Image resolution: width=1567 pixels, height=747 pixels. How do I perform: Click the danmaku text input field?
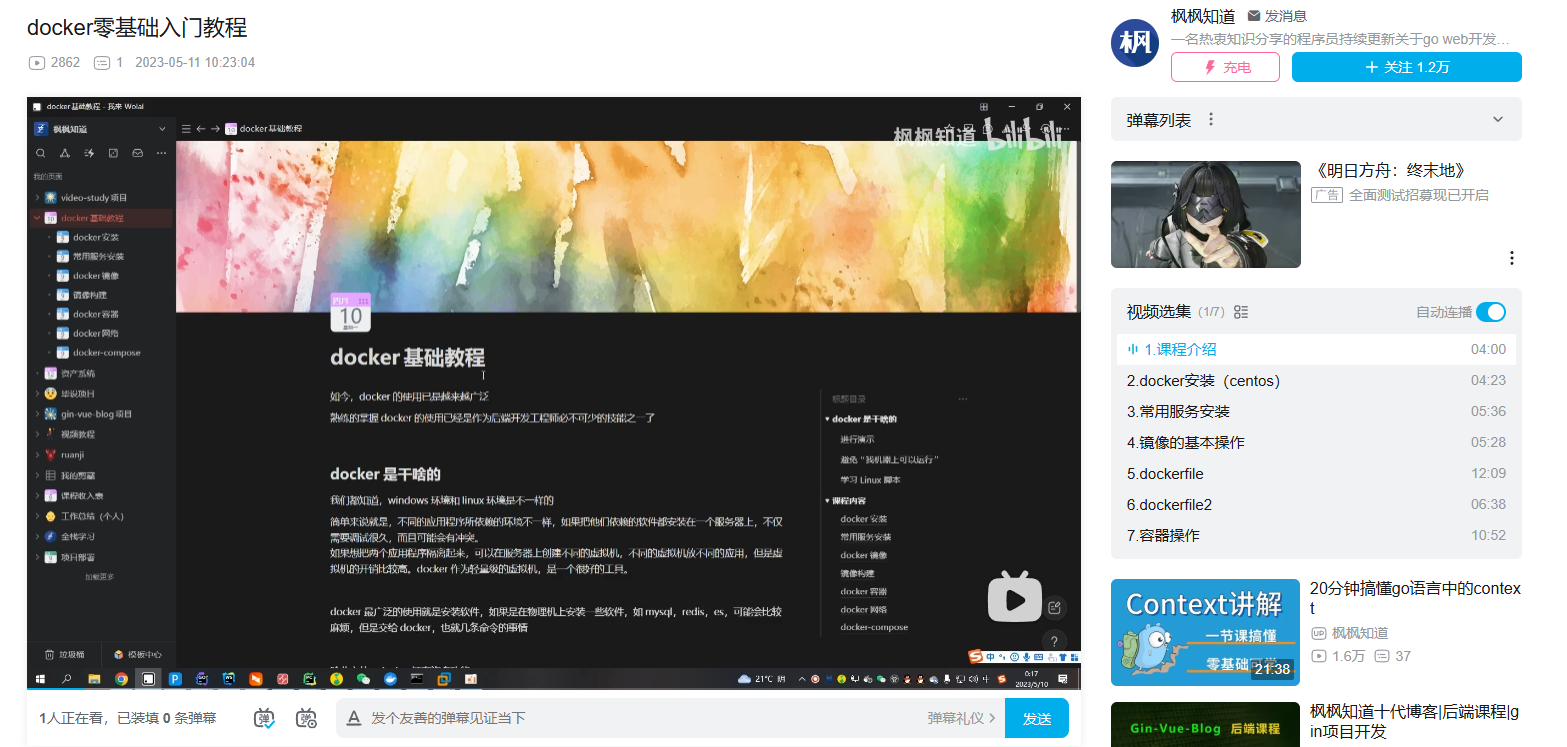click(x=640, y=718)
